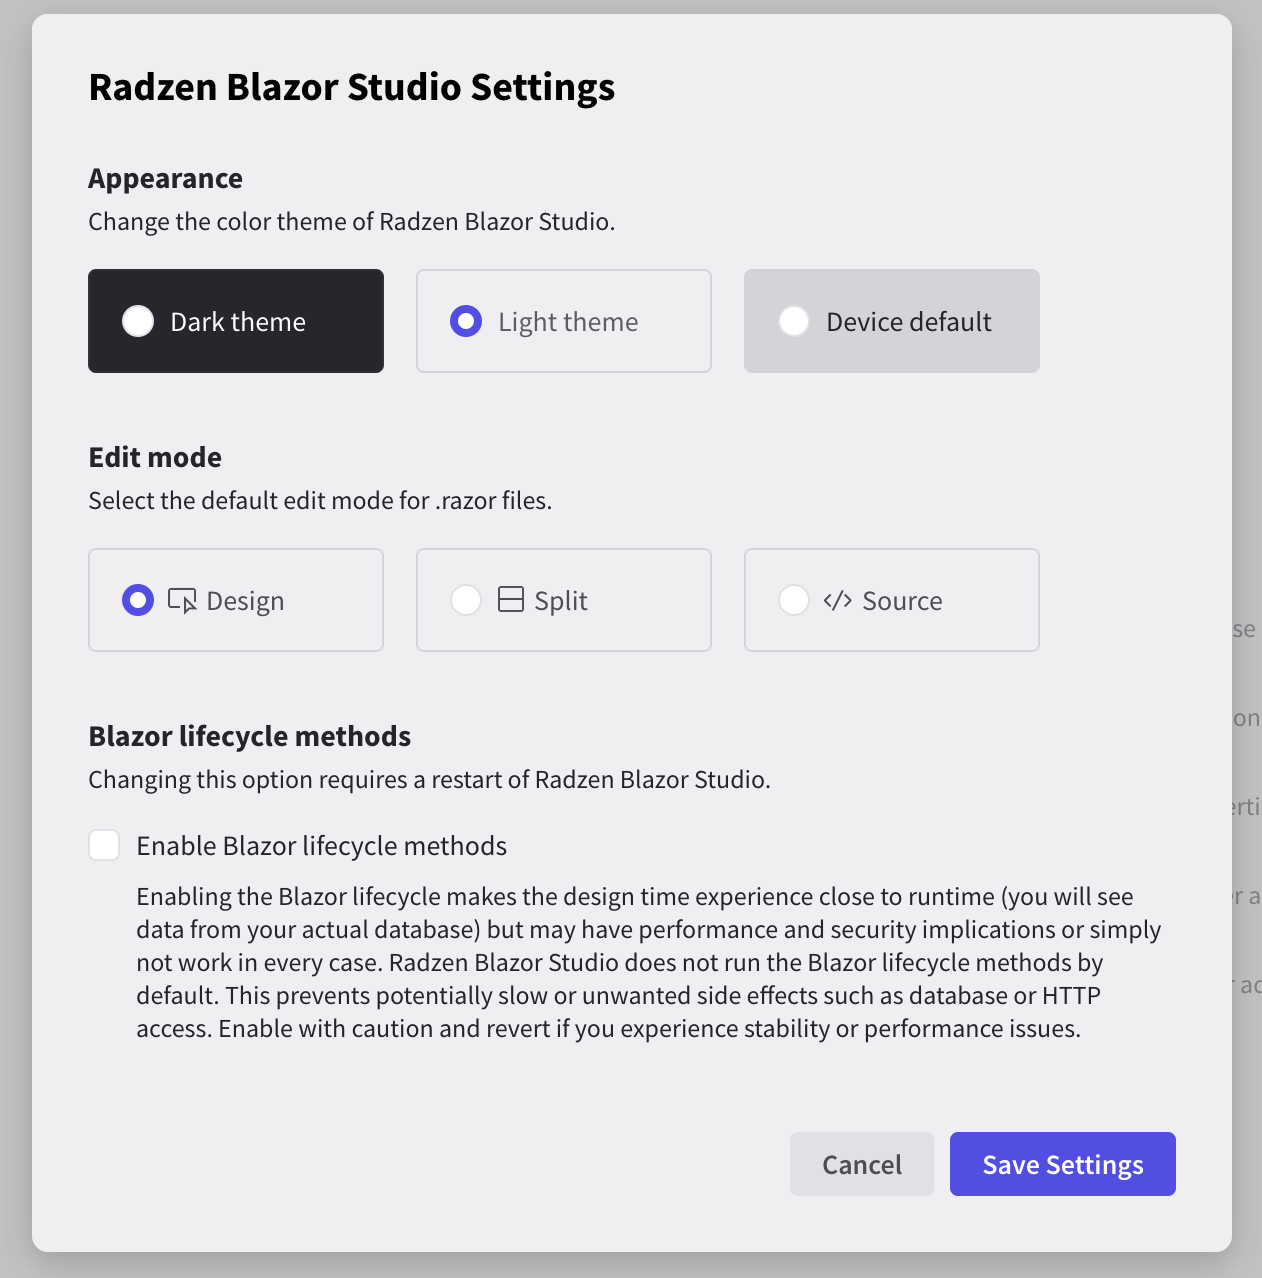Switch edit mode to Source

891,600
